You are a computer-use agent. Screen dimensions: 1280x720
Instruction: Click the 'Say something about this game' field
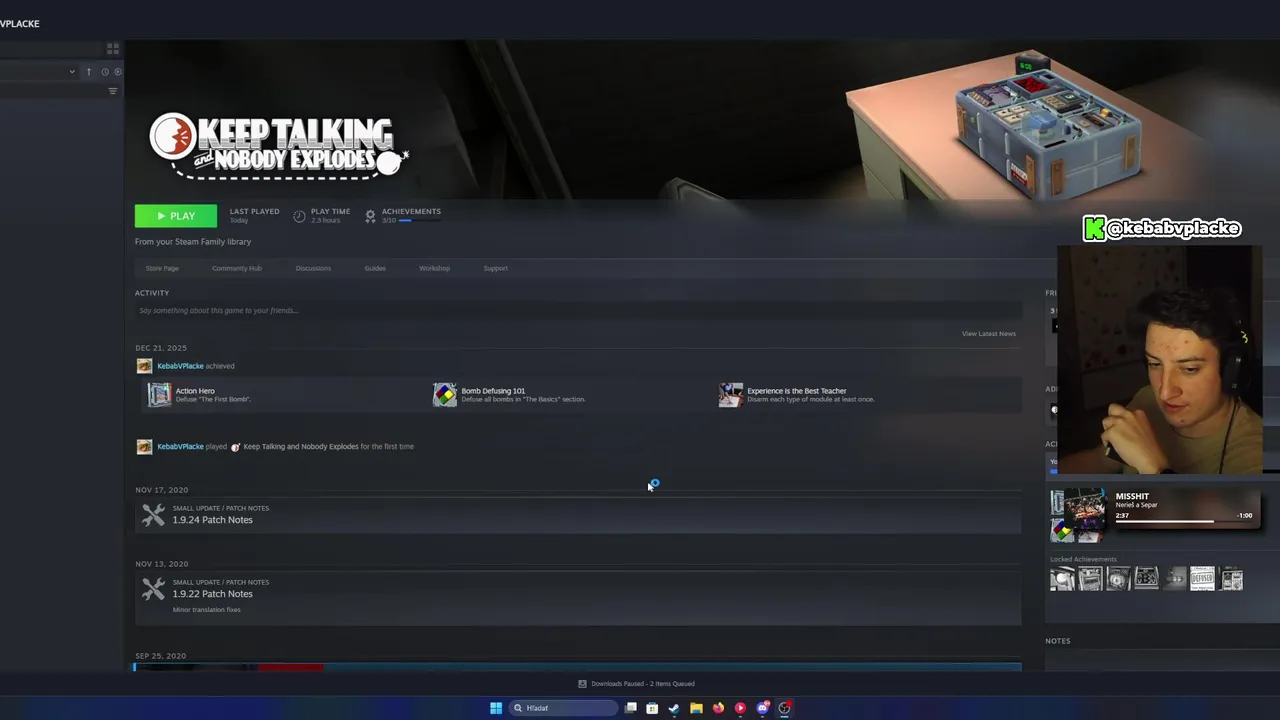coord(578,311)
